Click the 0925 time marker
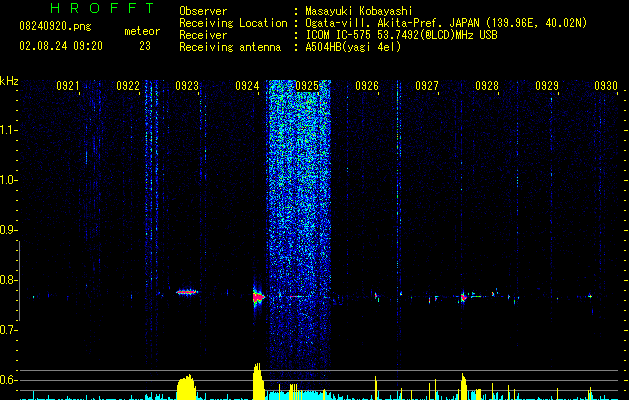Viewport: 629px width, 400px height. [x=307, y=86]
